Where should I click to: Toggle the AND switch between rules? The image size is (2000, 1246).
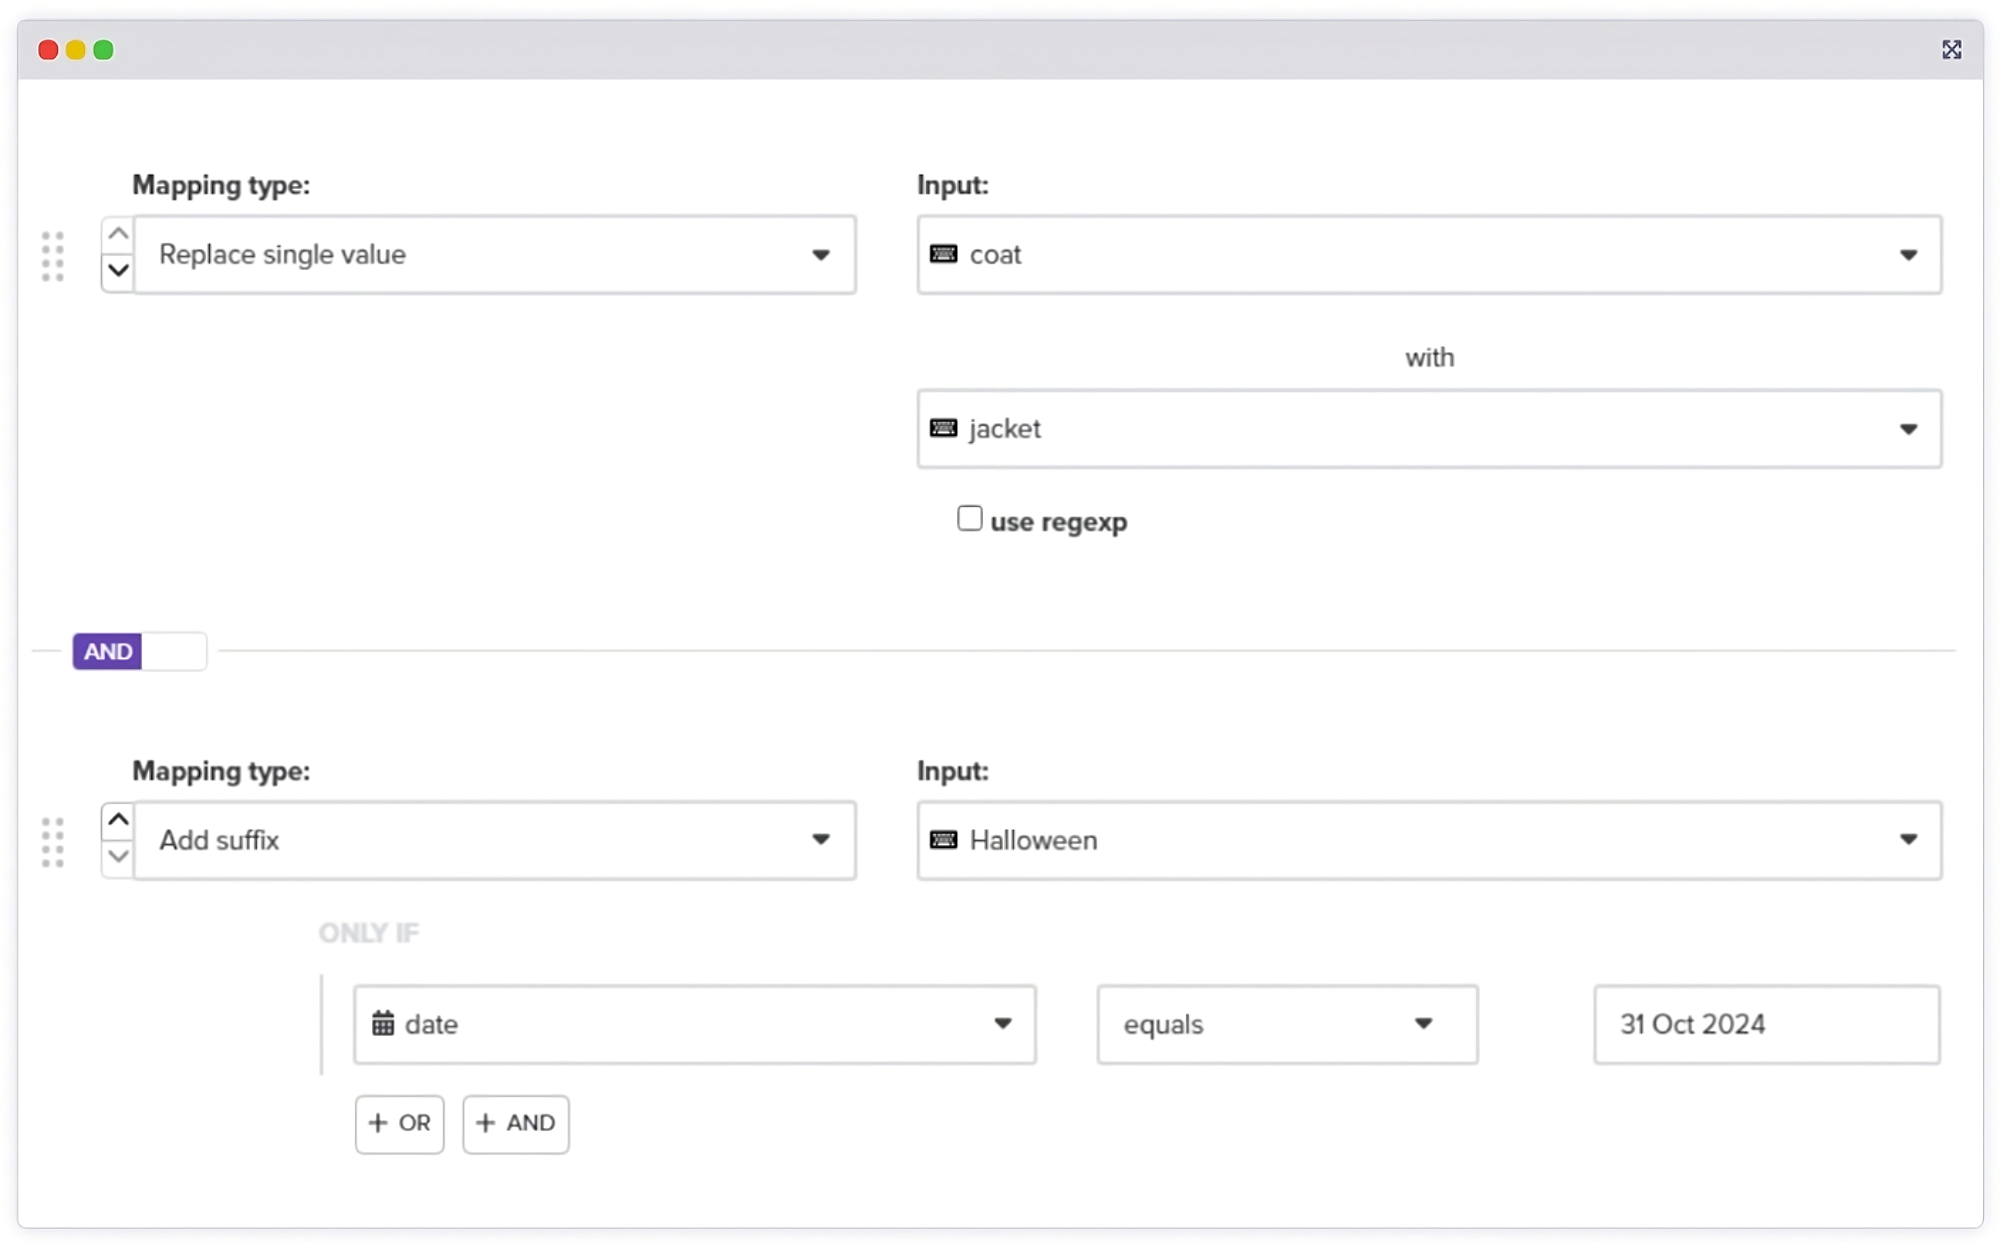[108, 652]
